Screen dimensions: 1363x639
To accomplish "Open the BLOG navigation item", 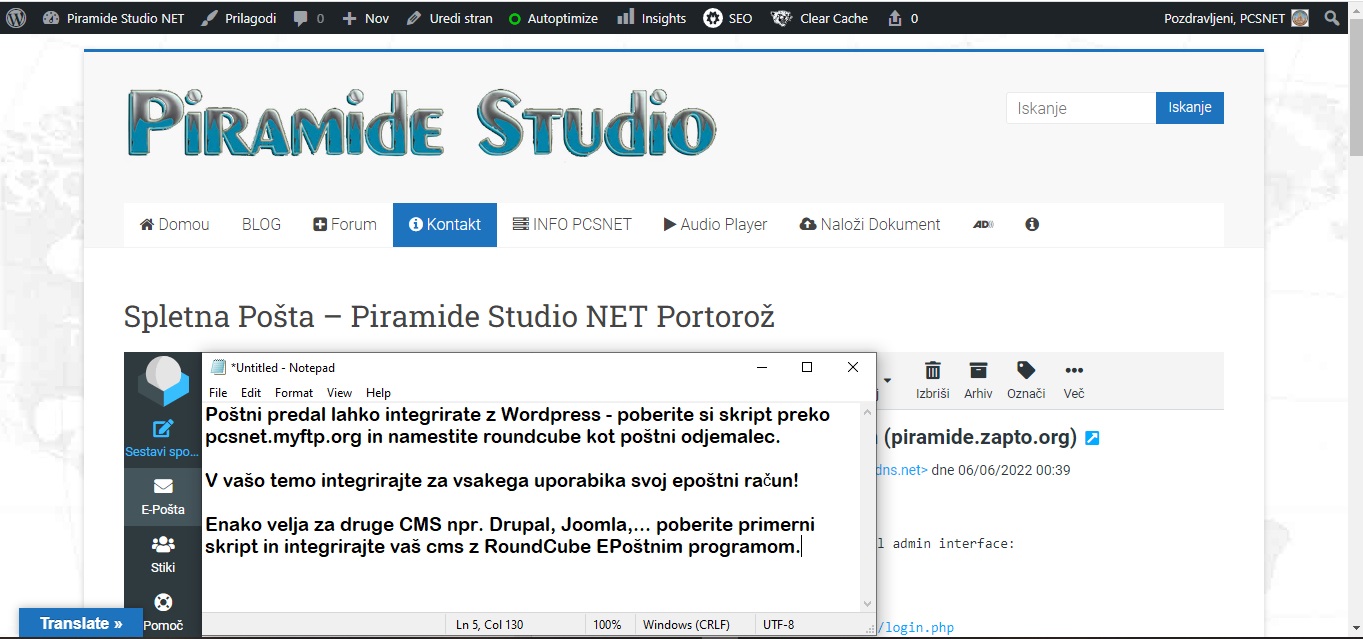I will coord(261,224).
